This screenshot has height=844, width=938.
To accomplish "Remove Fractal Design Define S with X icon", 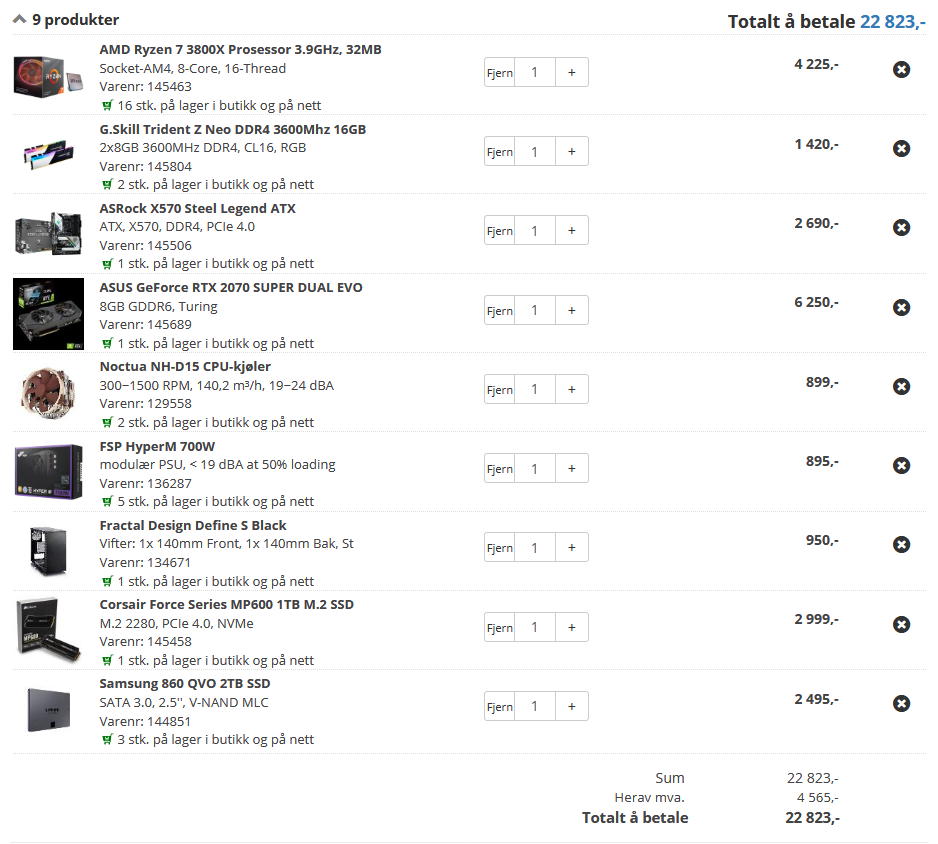I will (901, 544).
